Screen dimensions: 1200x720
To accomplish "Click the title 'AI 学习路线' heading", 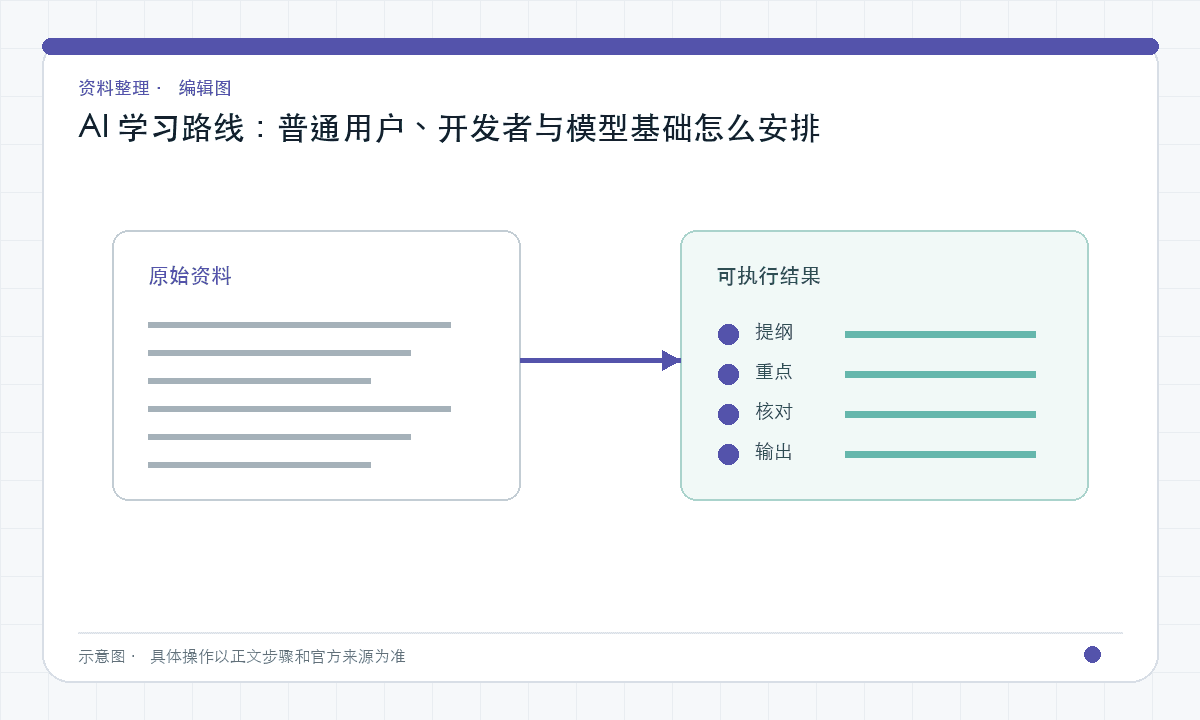I will click(449, 129).
